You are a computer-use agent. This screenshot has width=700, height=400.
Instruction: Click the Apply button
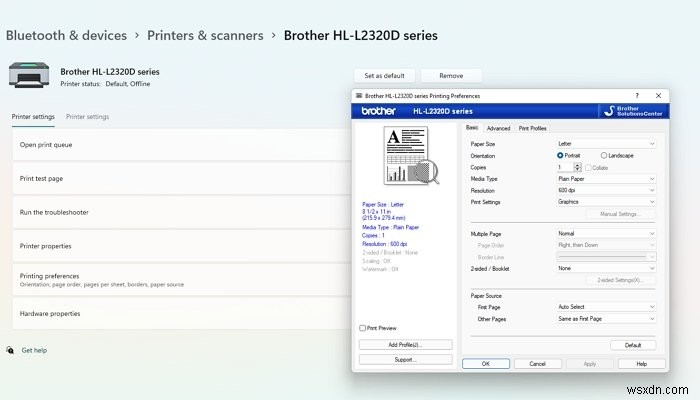590,364
